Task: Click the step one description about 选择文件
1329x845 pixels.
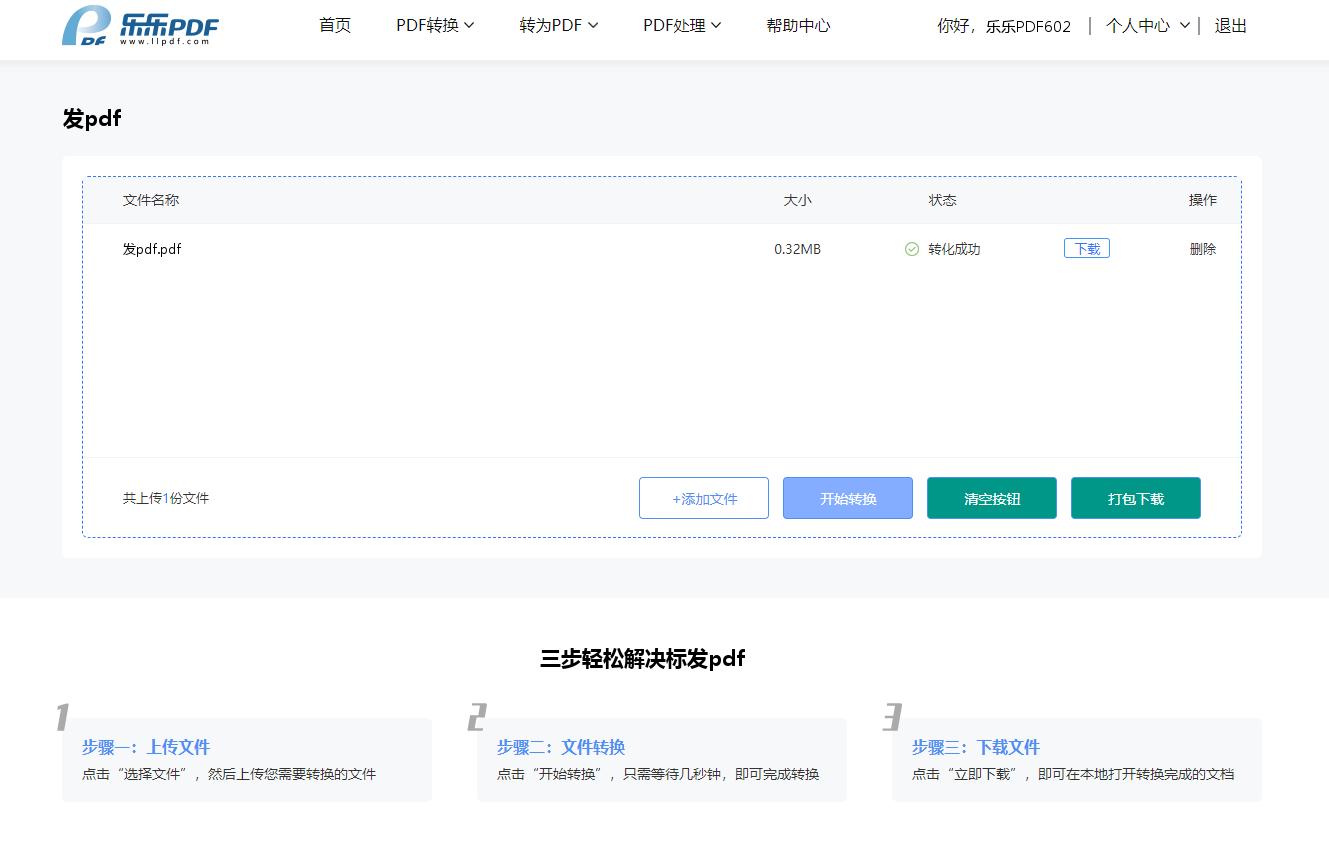Action: pyautogui.click(x=229, y=774)
